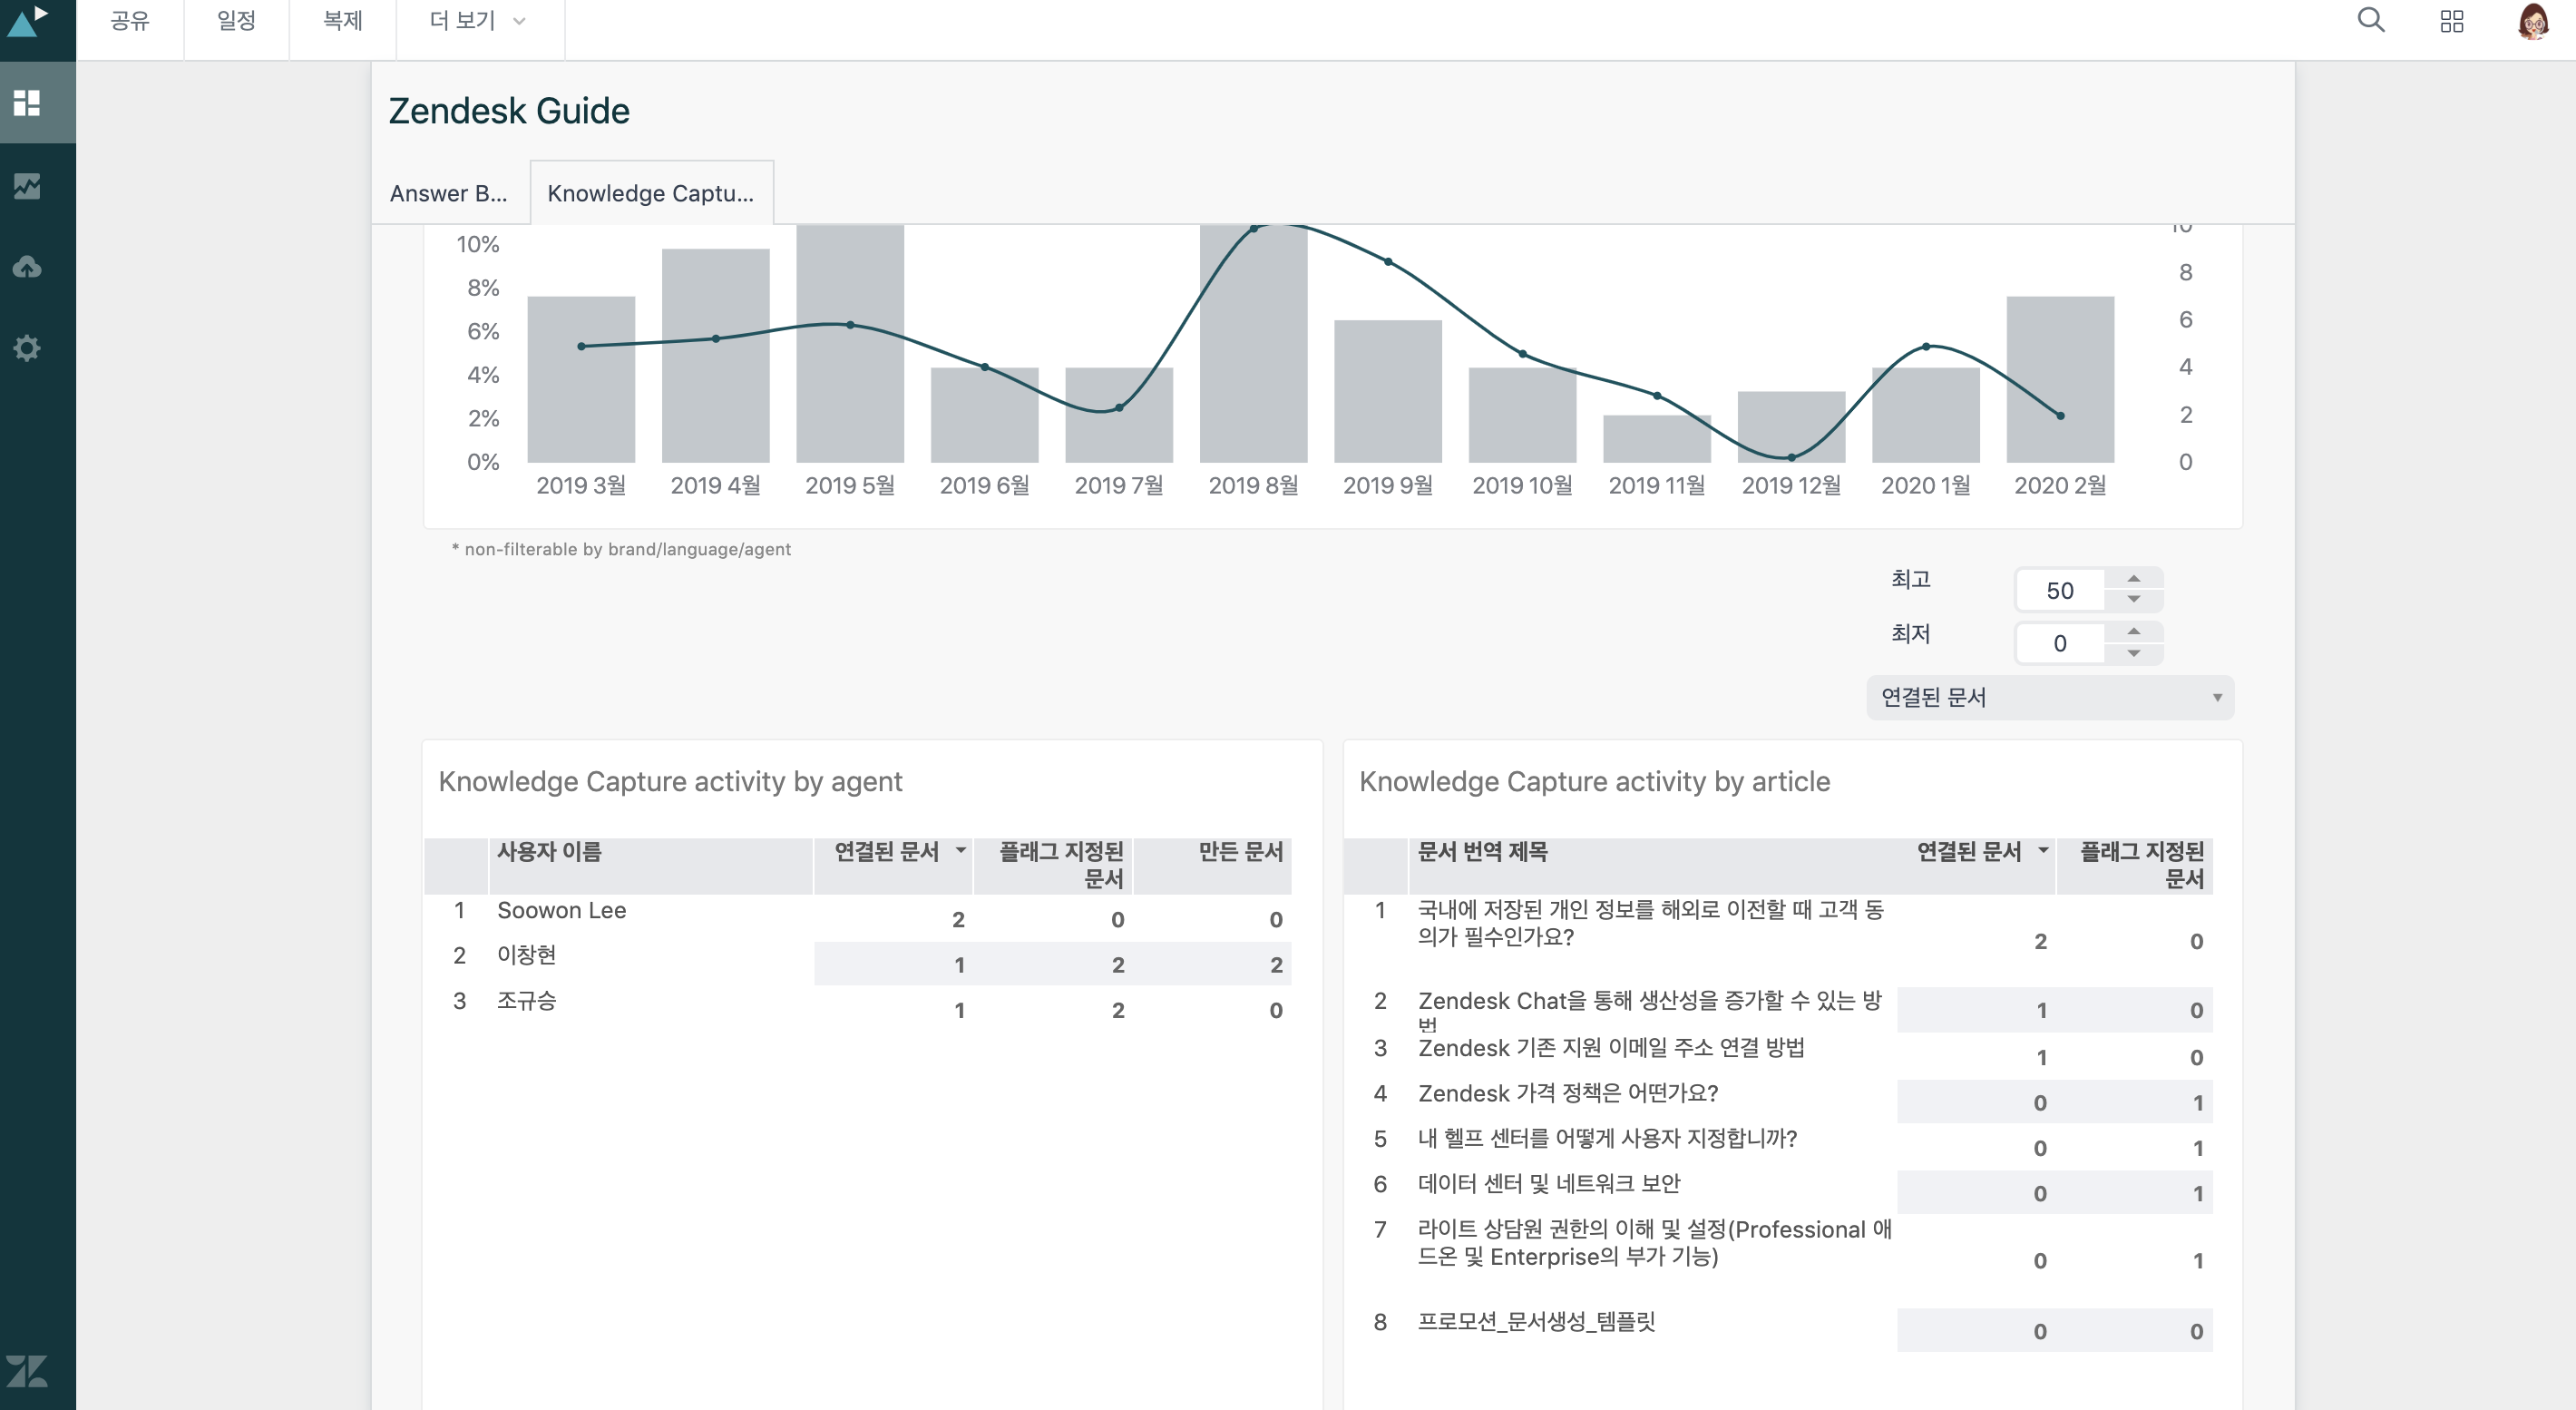Click the 2019 8월 chart bar
Viewport: 2576px width, 1410px height.
(1253, 343)
